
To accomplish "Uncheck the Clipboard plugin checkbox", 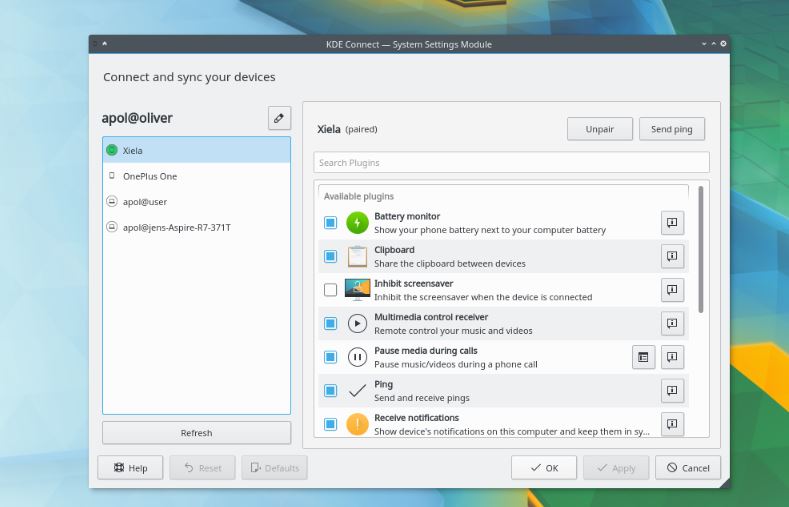I will (x=331, y=257).
